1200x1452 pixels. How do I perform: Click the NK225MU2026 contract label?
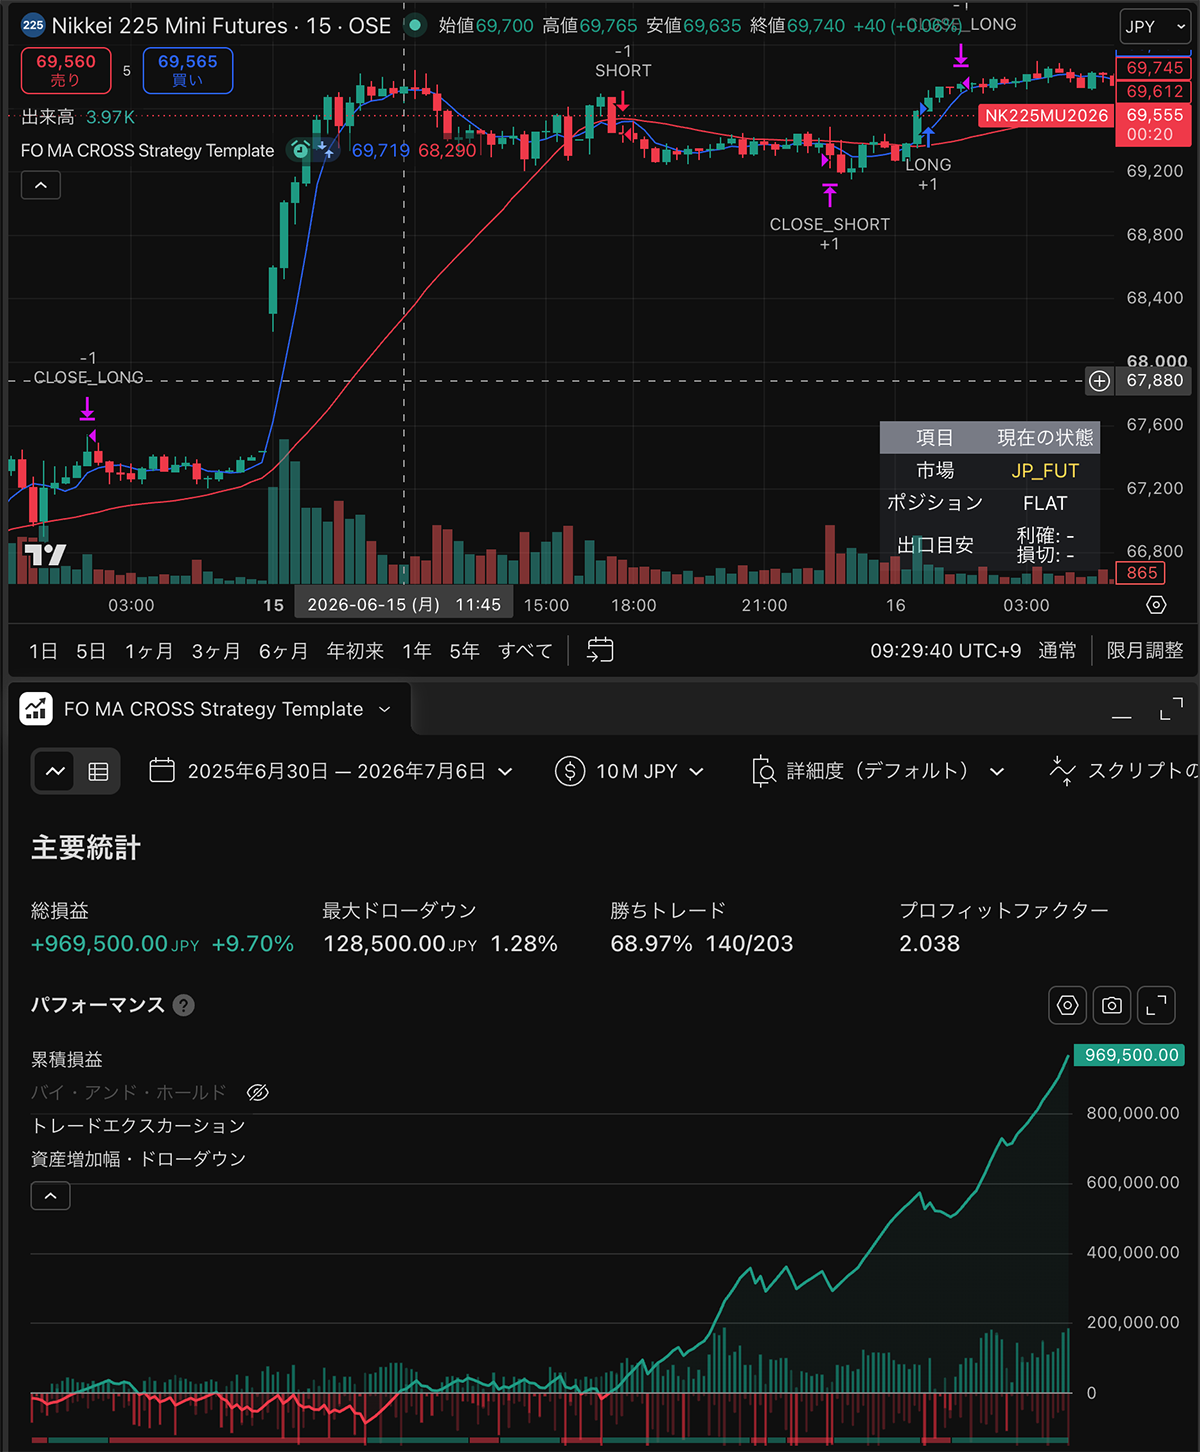pos(1046,115)
